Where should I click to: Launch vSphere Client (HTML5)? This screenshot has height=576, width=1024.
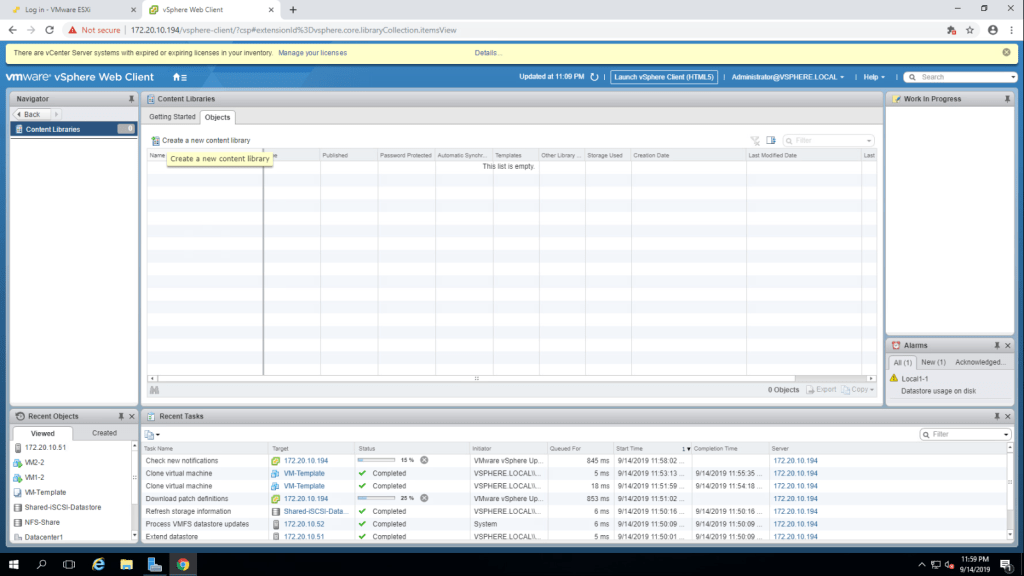coord(664,77)
